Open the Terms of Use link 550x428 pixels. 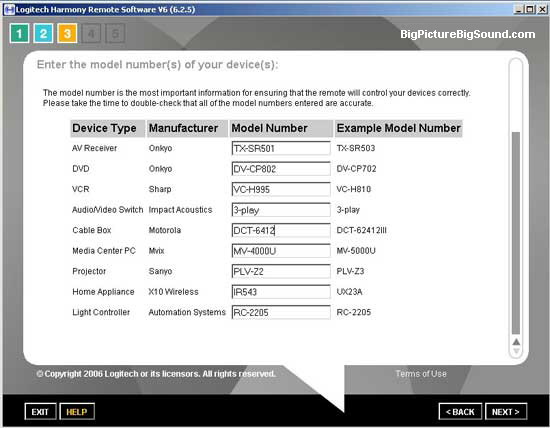click(421, 374)
